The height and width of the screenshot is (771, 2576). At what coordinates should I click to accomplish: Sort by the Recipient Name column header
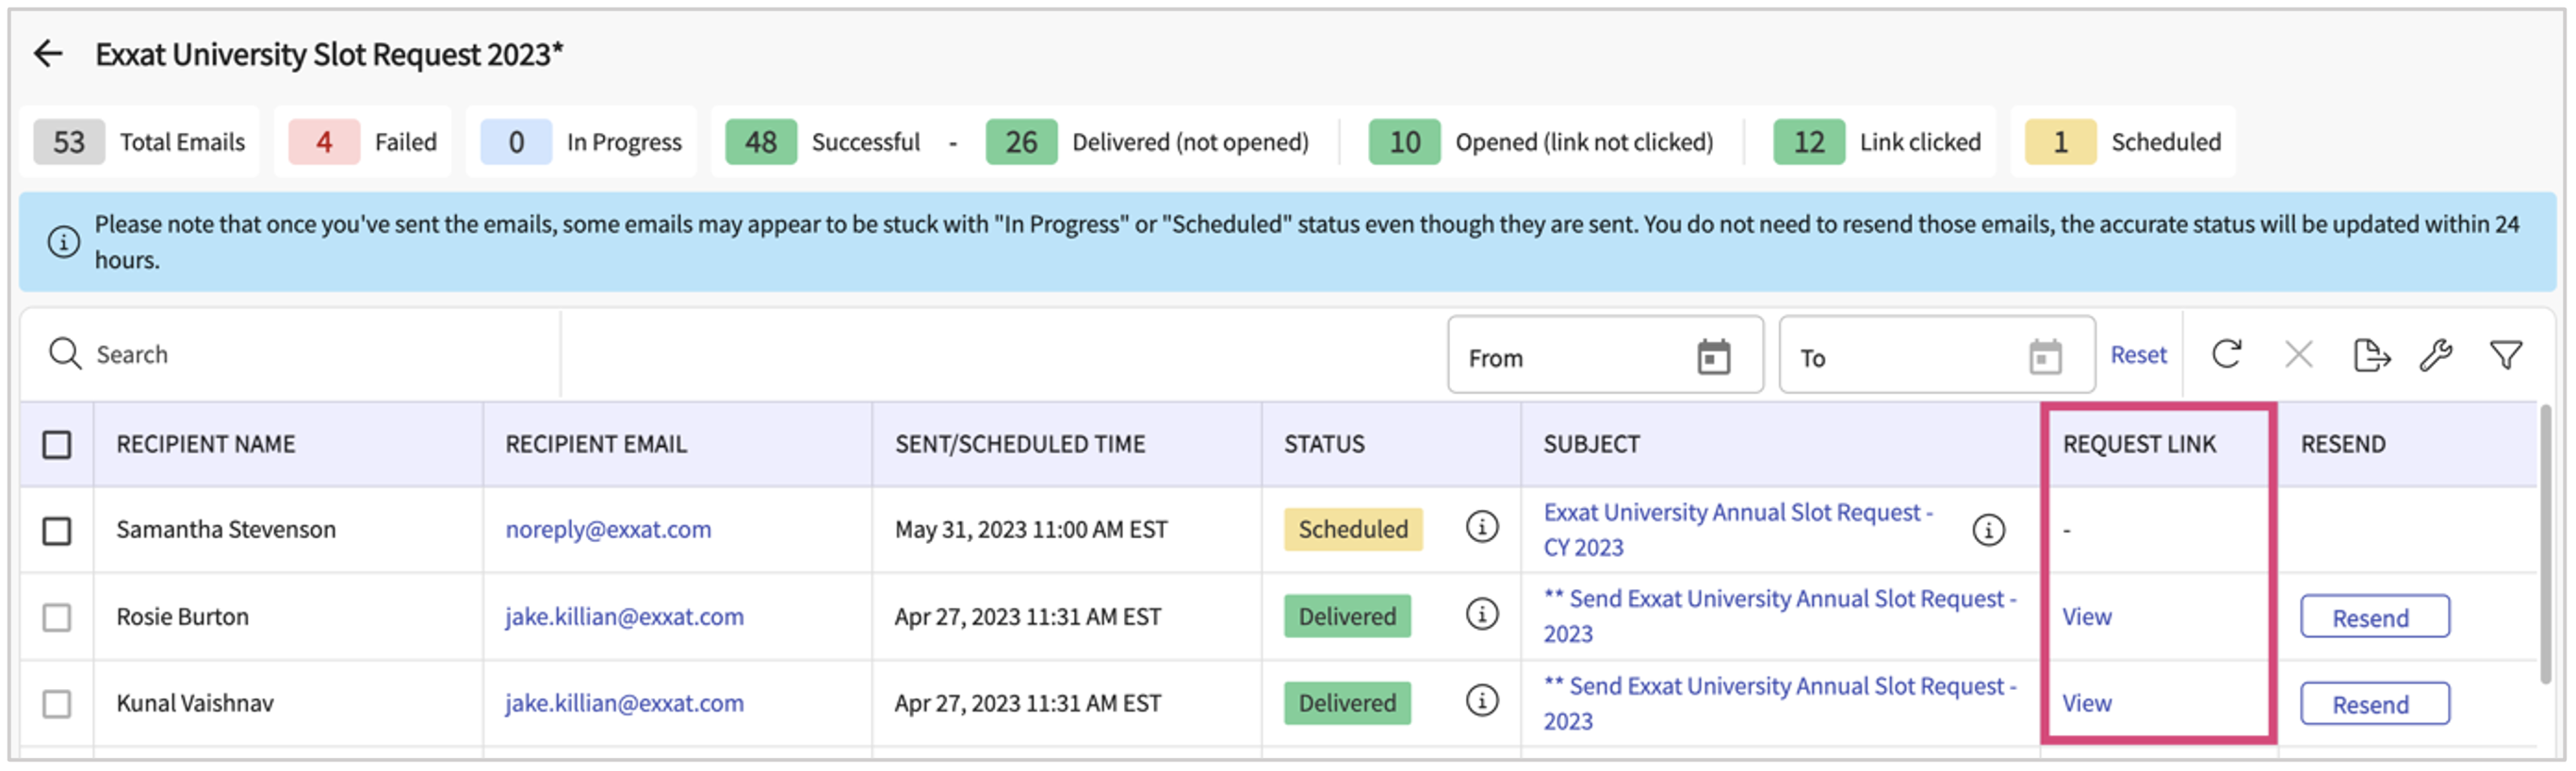pos(206,444)
